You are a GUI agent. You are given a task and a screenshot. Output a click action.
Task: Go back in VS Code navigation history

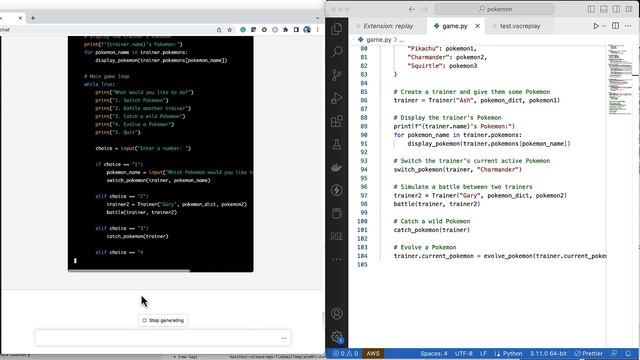(411, 9)
